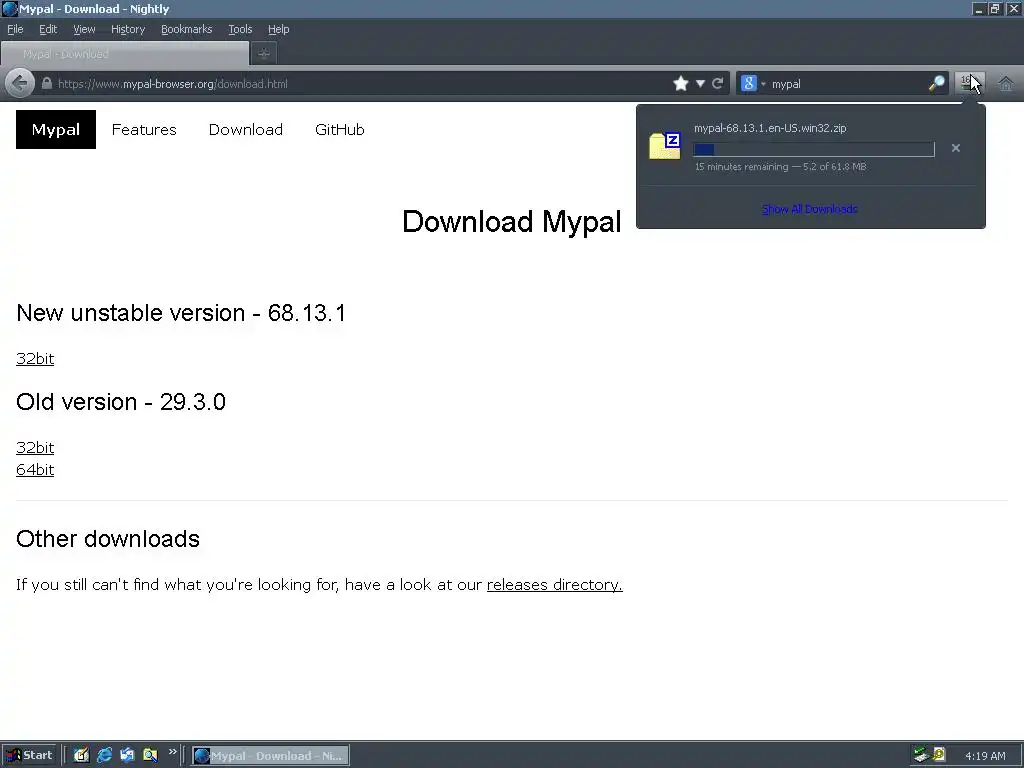Open a new tab with the plus button
The width and height of the screenshot is (1024, 768).
264,54
